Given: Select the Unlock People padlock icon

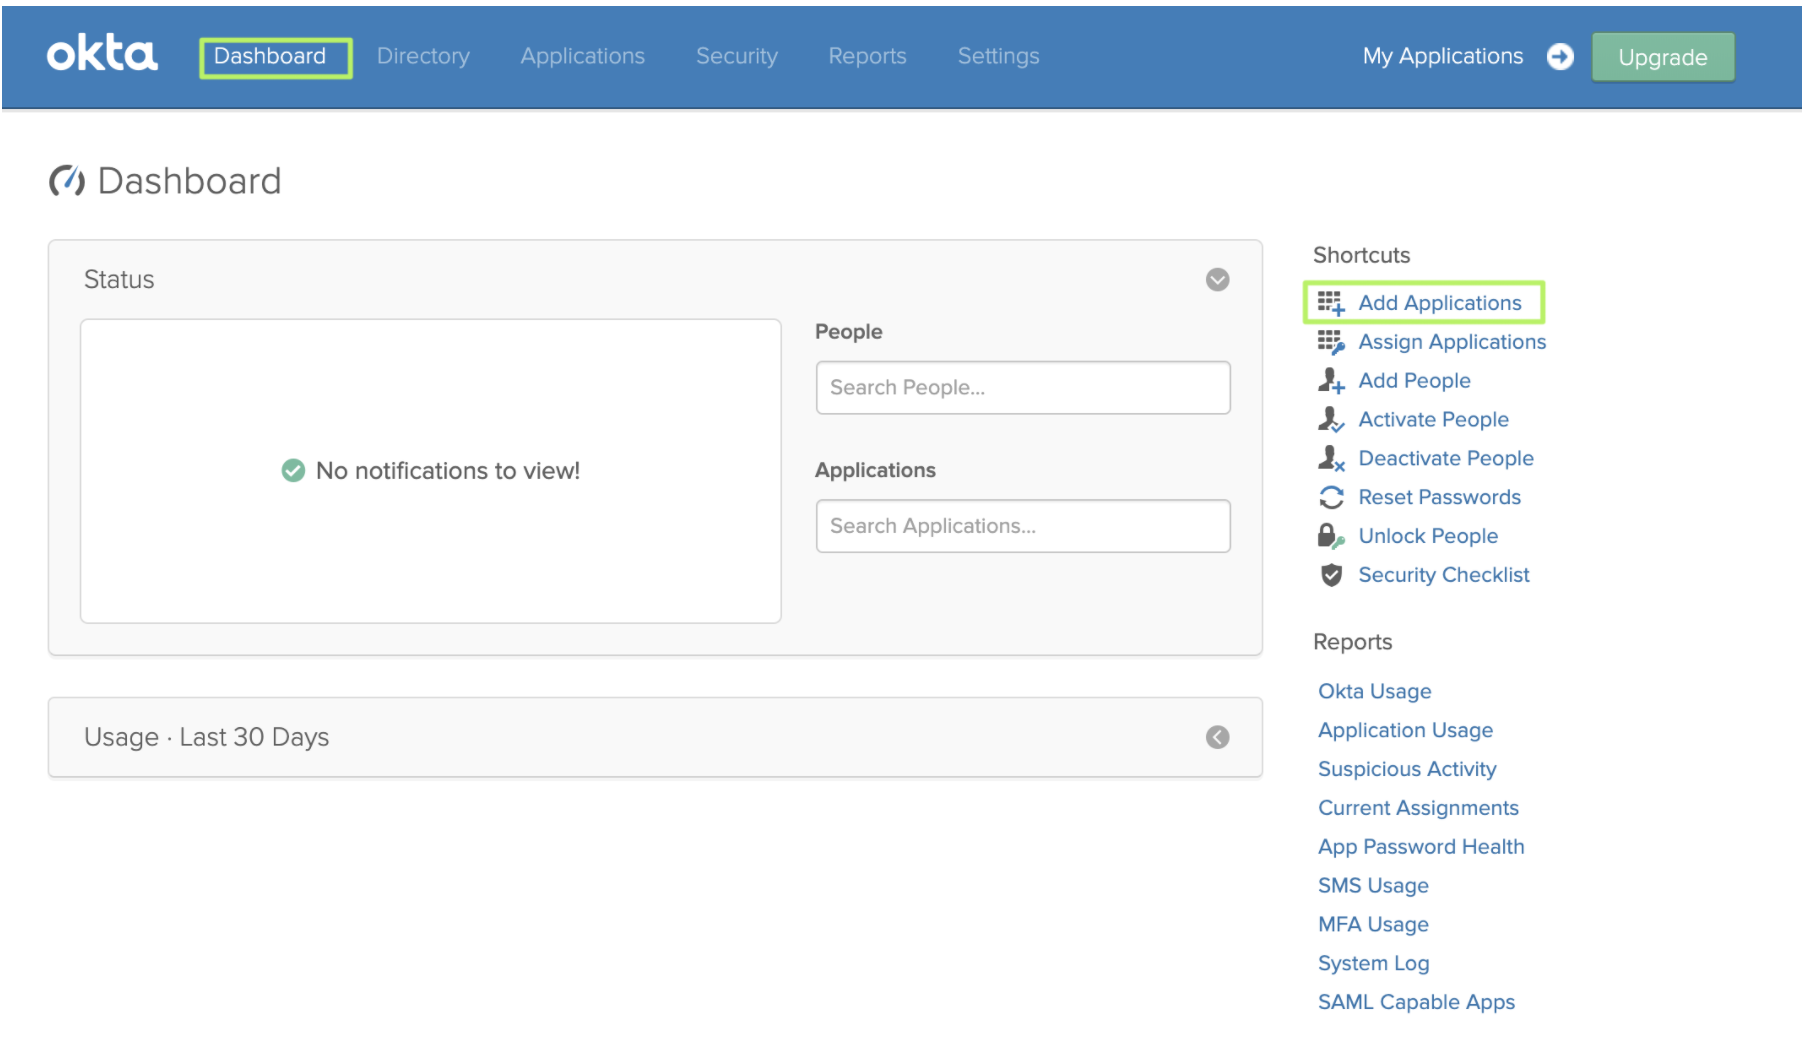Looking at the screenshot, I should [x=1331, y=535].
